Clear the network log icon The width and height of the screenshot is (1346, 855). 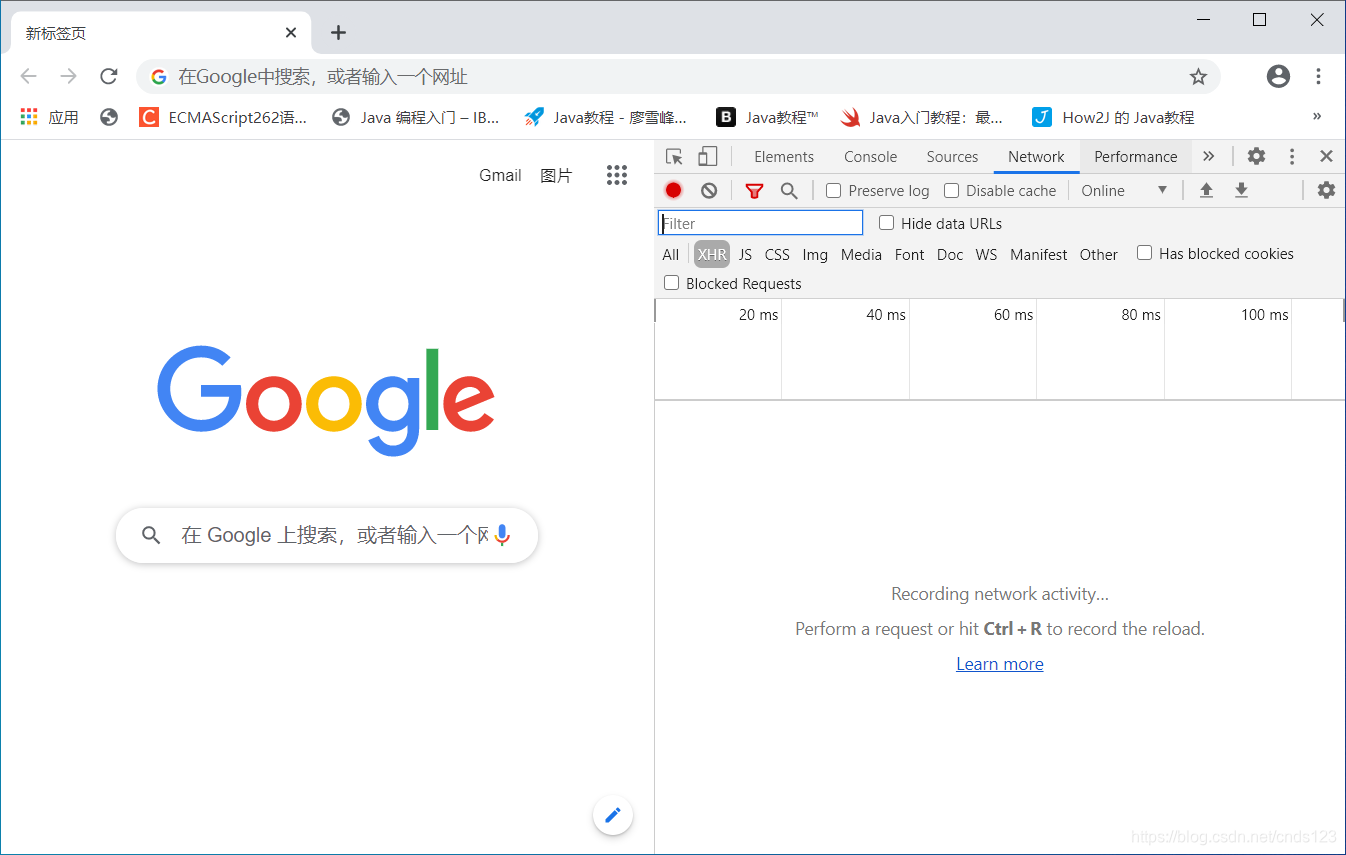pos(709,190)
